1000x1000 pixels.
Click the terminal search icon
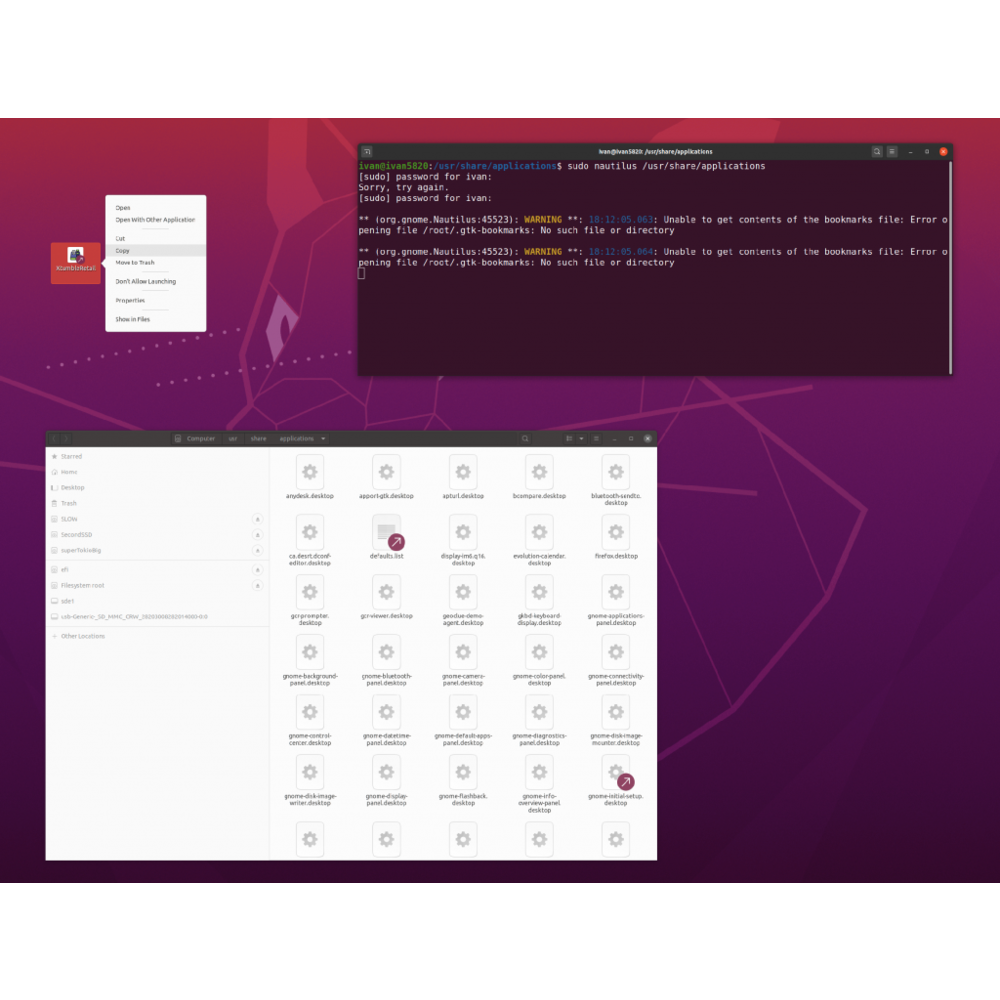[877, 151]
